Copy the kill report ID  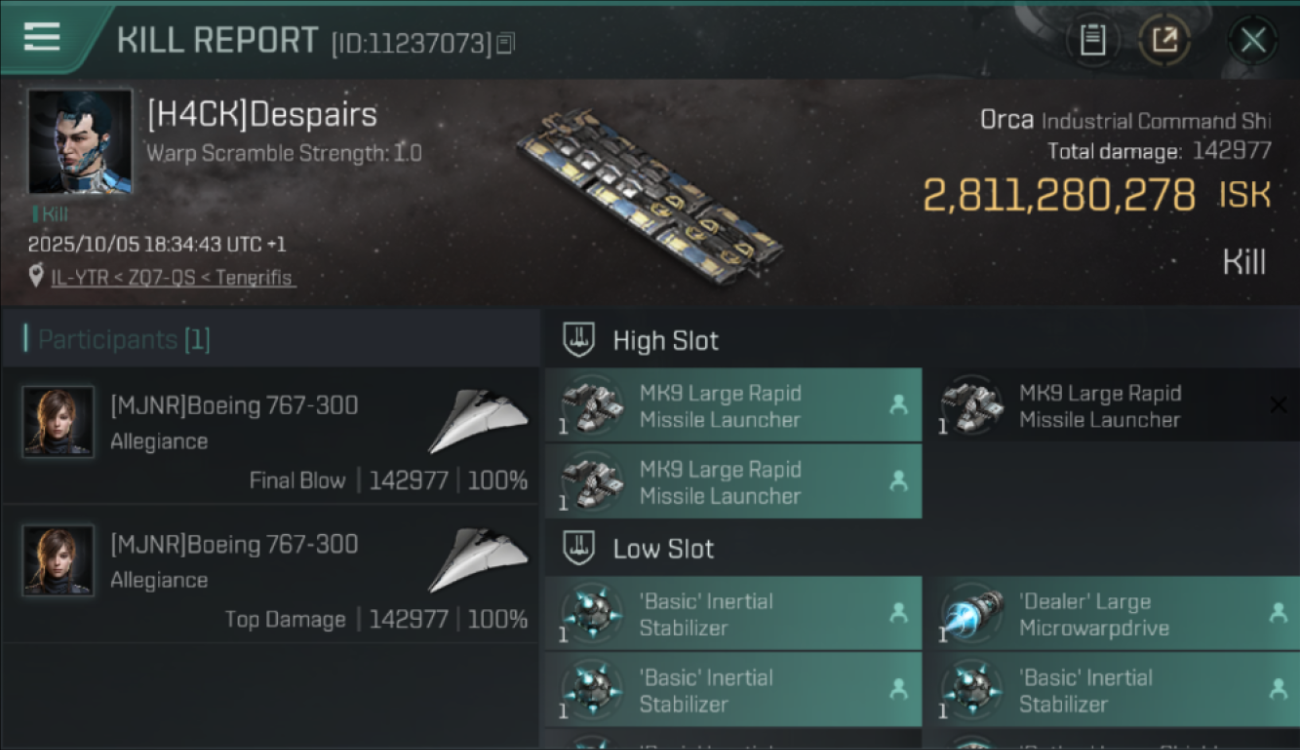(505, 43)
